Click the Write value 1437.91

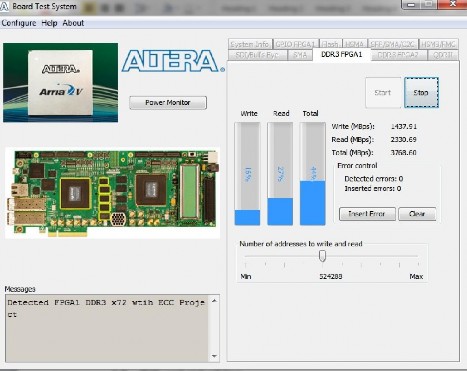(404, 127)
